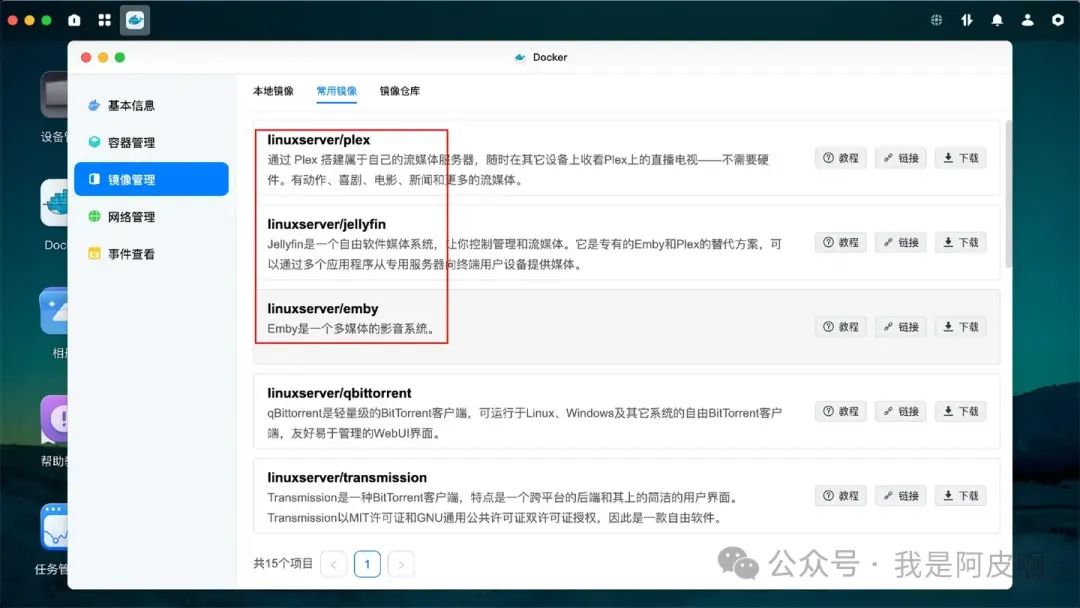The height and width of the screenshot is (608, 1080).
Task: Open the user account icon
Action: tap(1027, 20)
